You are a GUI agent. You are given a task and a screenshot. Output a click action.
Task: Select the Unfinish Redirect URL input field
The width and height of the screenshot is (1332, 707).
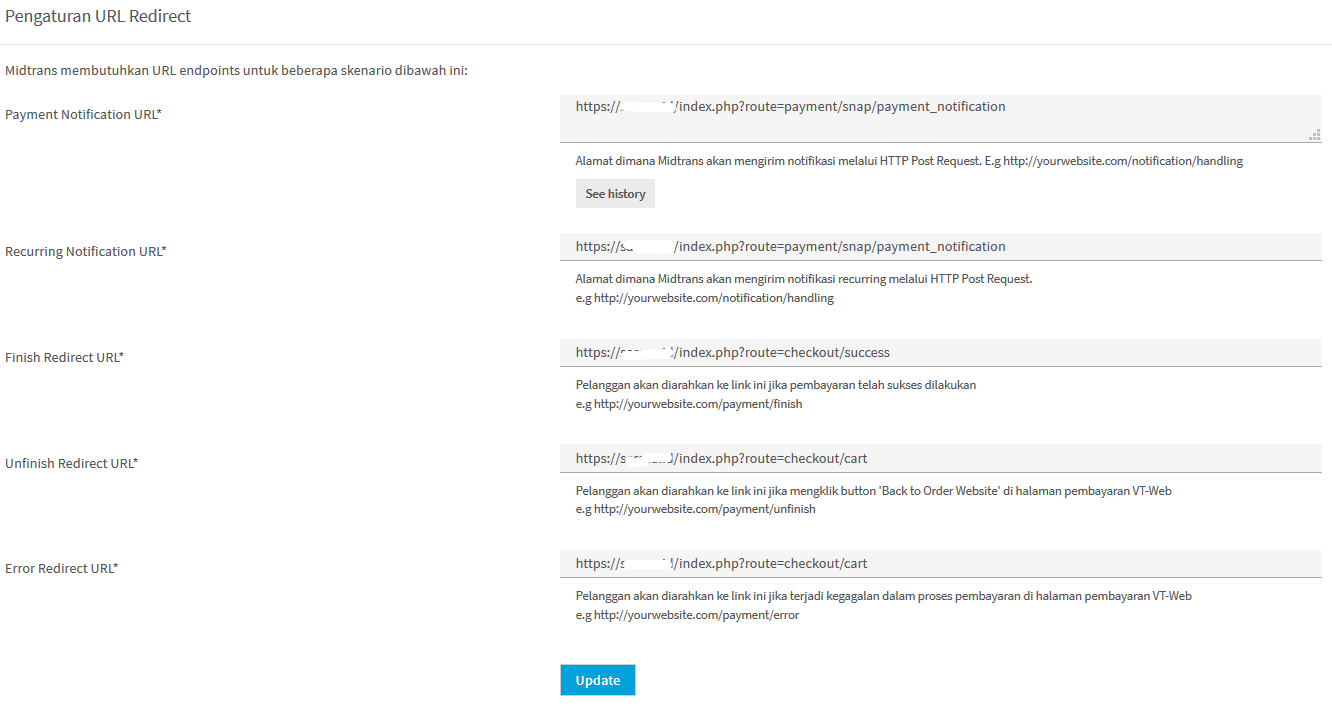940,459
